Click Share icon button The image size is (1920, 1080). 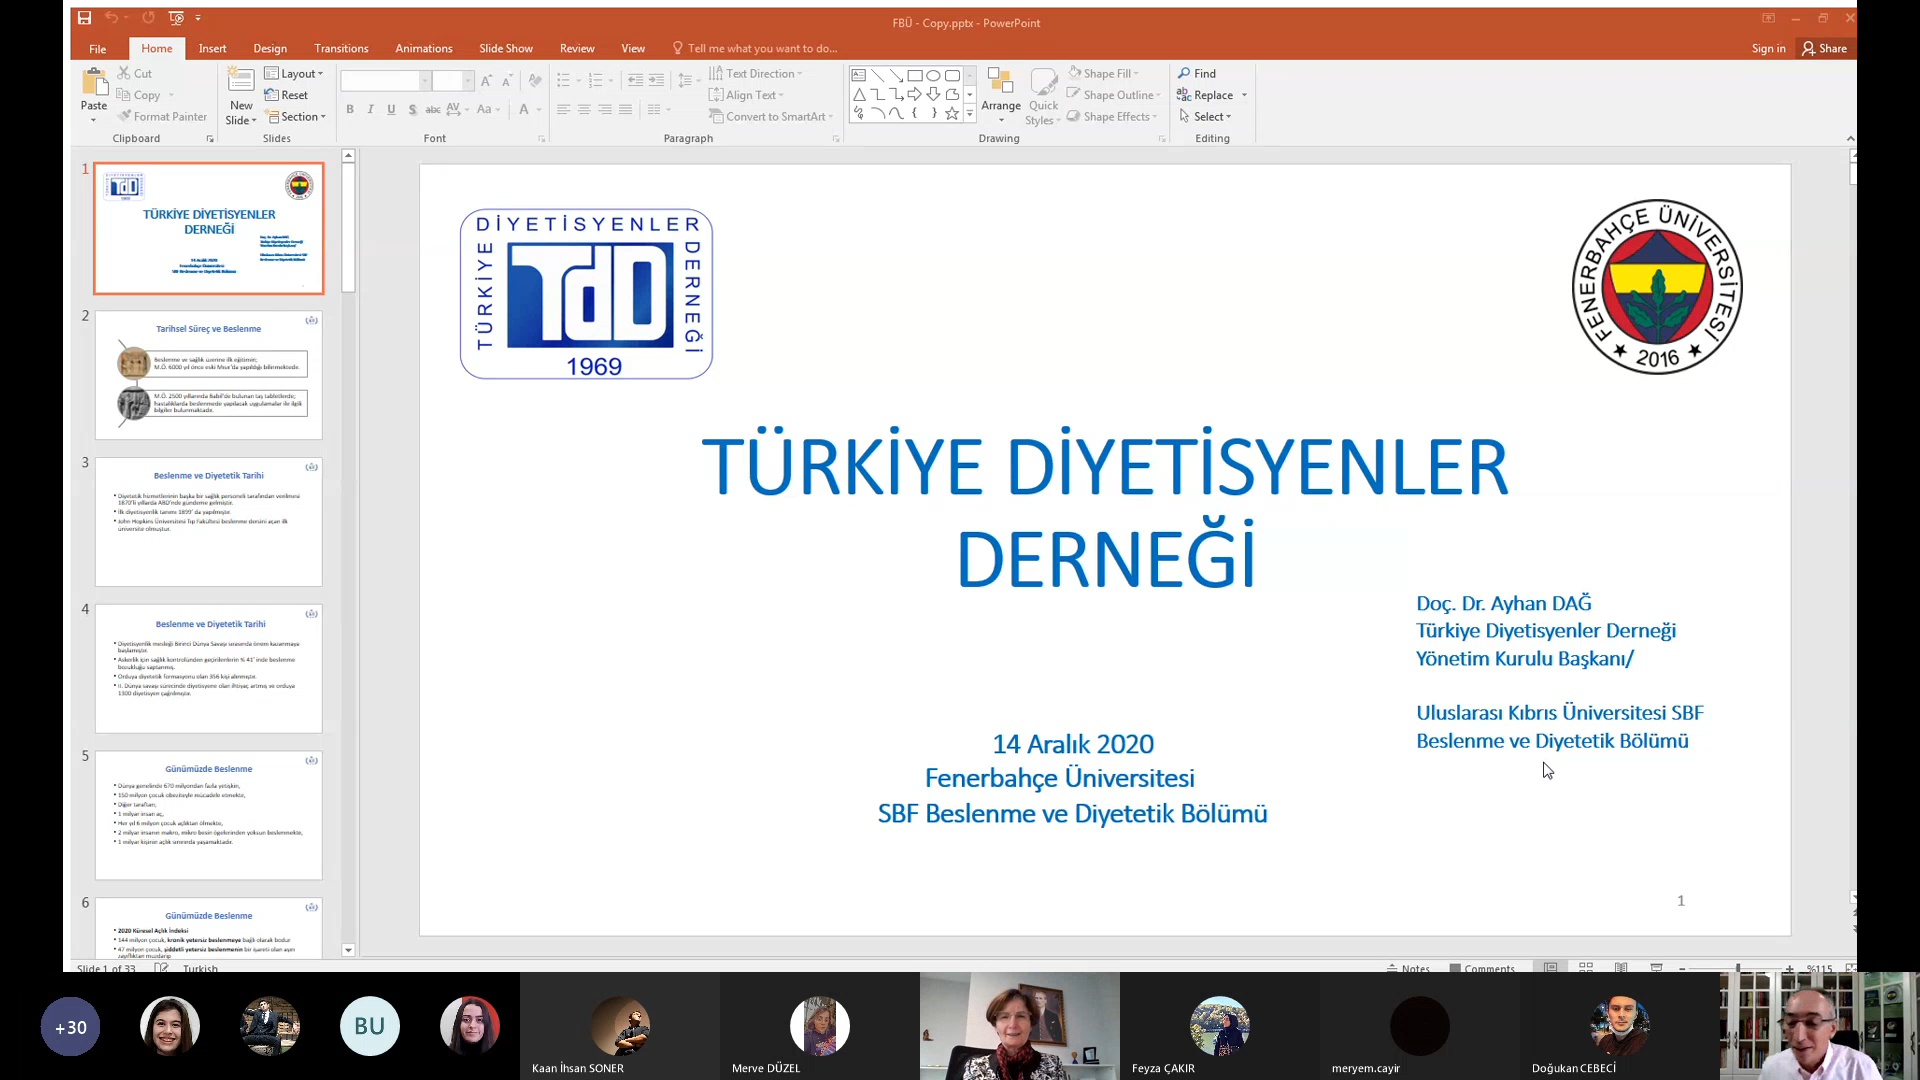point(1824,48)
